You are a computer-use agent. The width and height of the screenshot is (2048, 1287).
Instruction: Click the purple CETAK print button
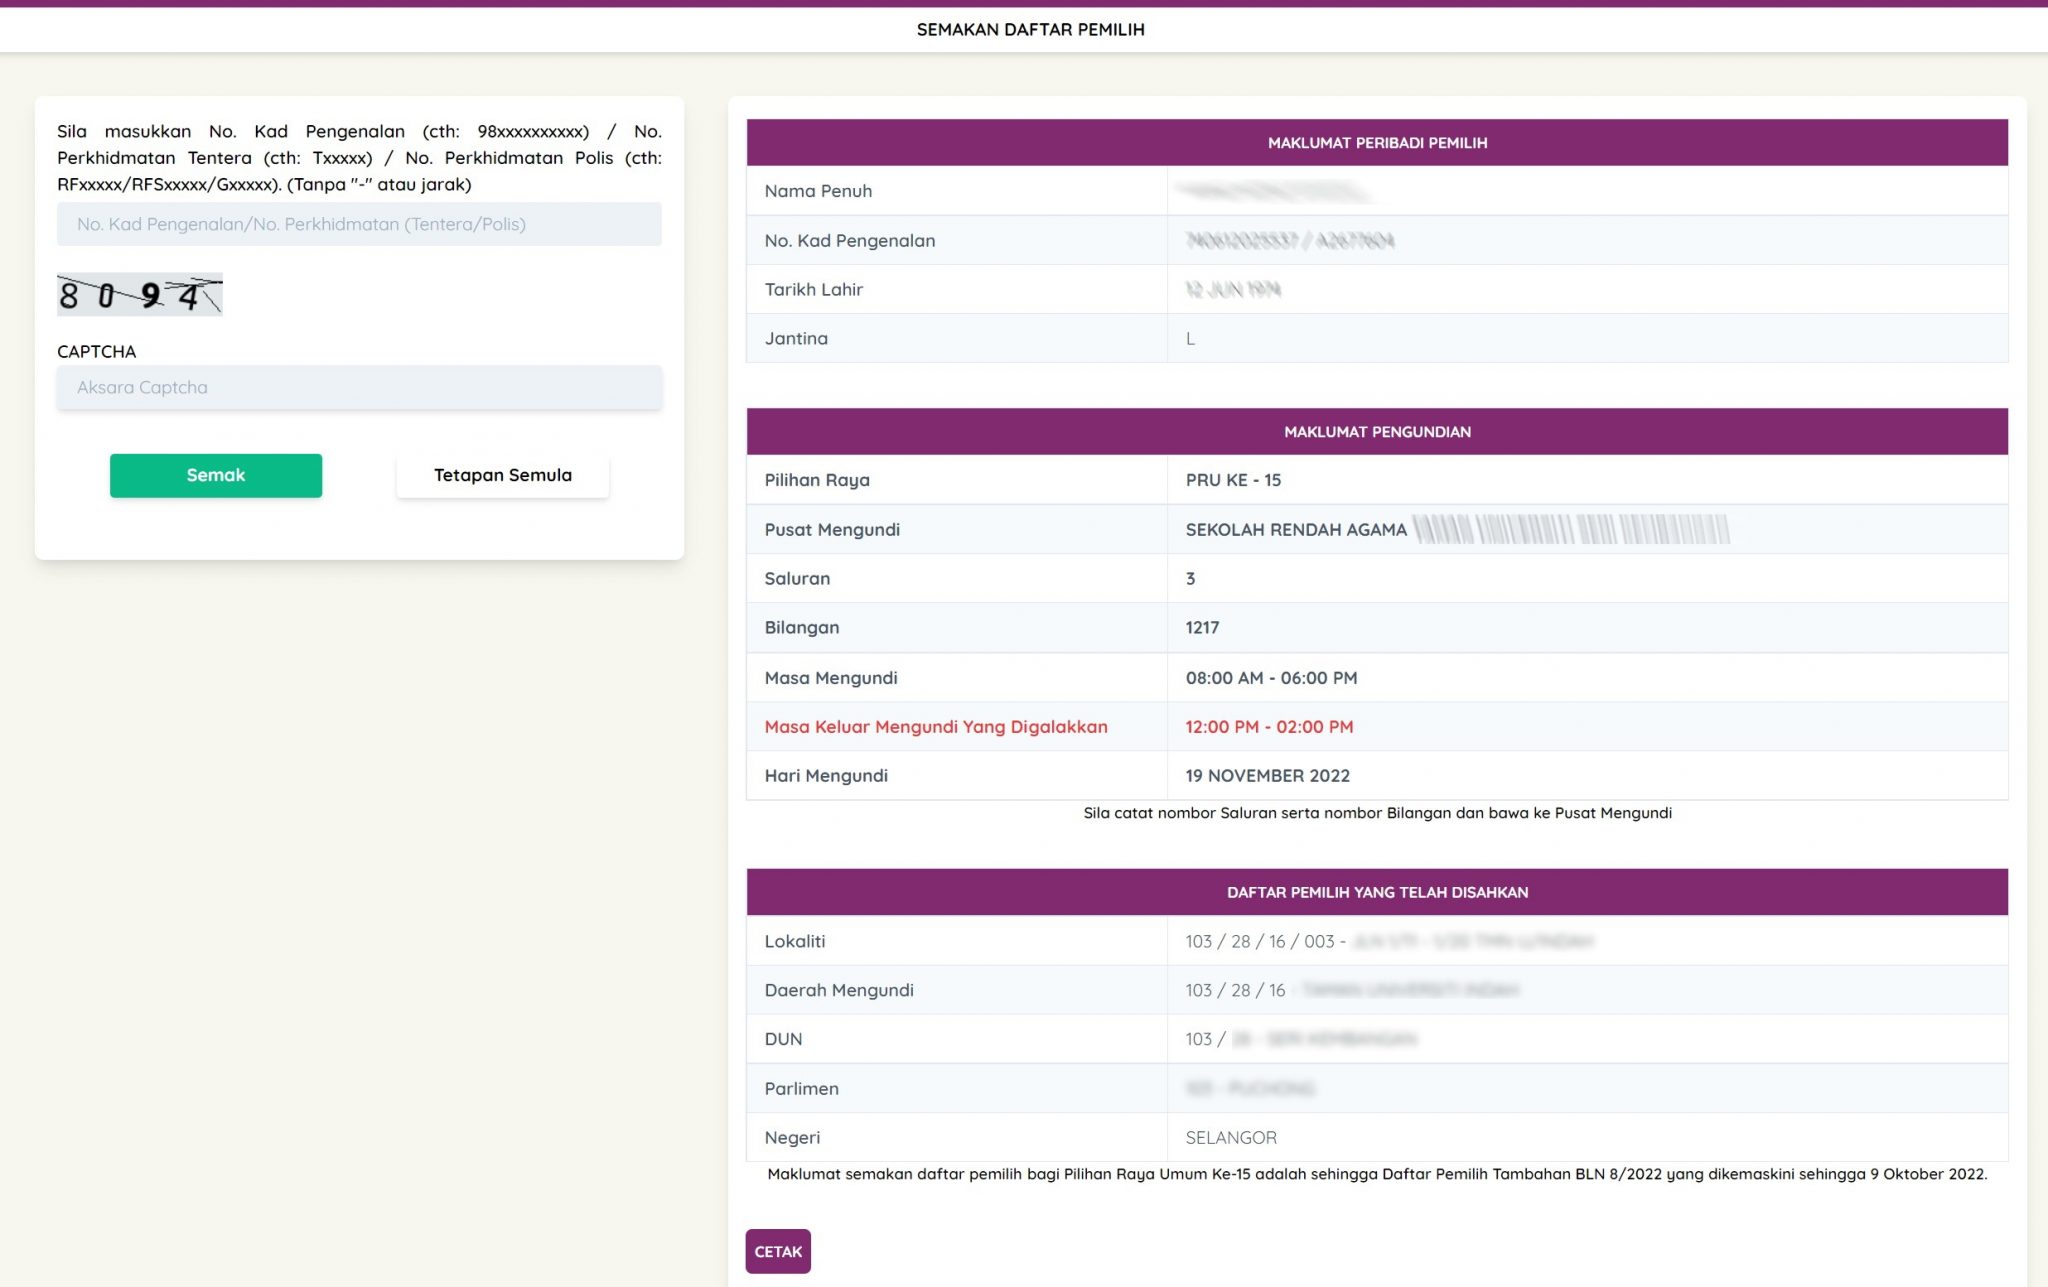(777, 1251)
